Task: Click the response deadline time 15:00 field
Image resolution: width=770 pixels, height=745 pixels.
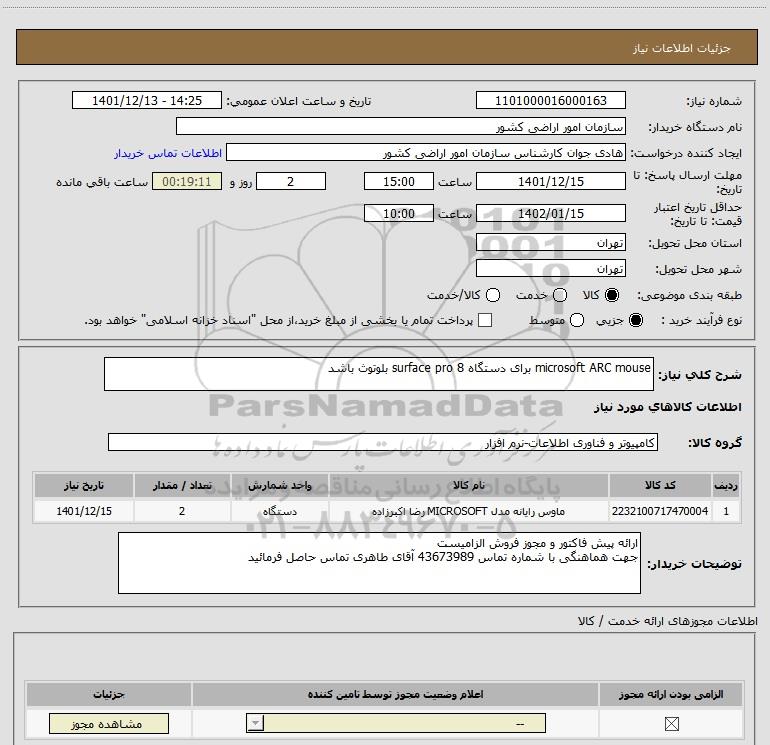Action: [399, 182]
